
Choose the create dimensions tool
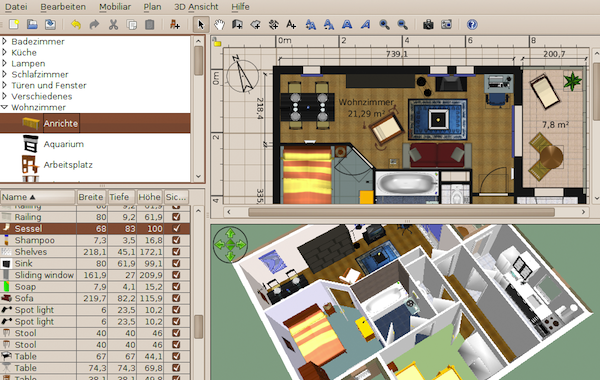click(x=273, y=24)
